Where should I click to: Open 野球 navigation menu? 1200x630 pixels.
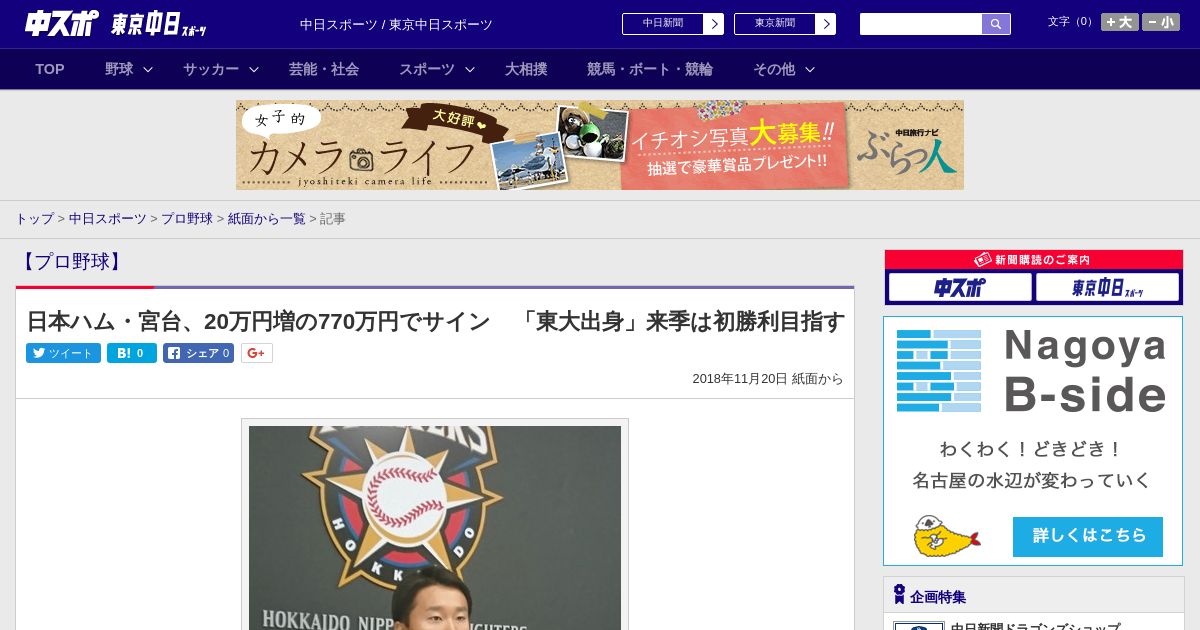[119, 69]
